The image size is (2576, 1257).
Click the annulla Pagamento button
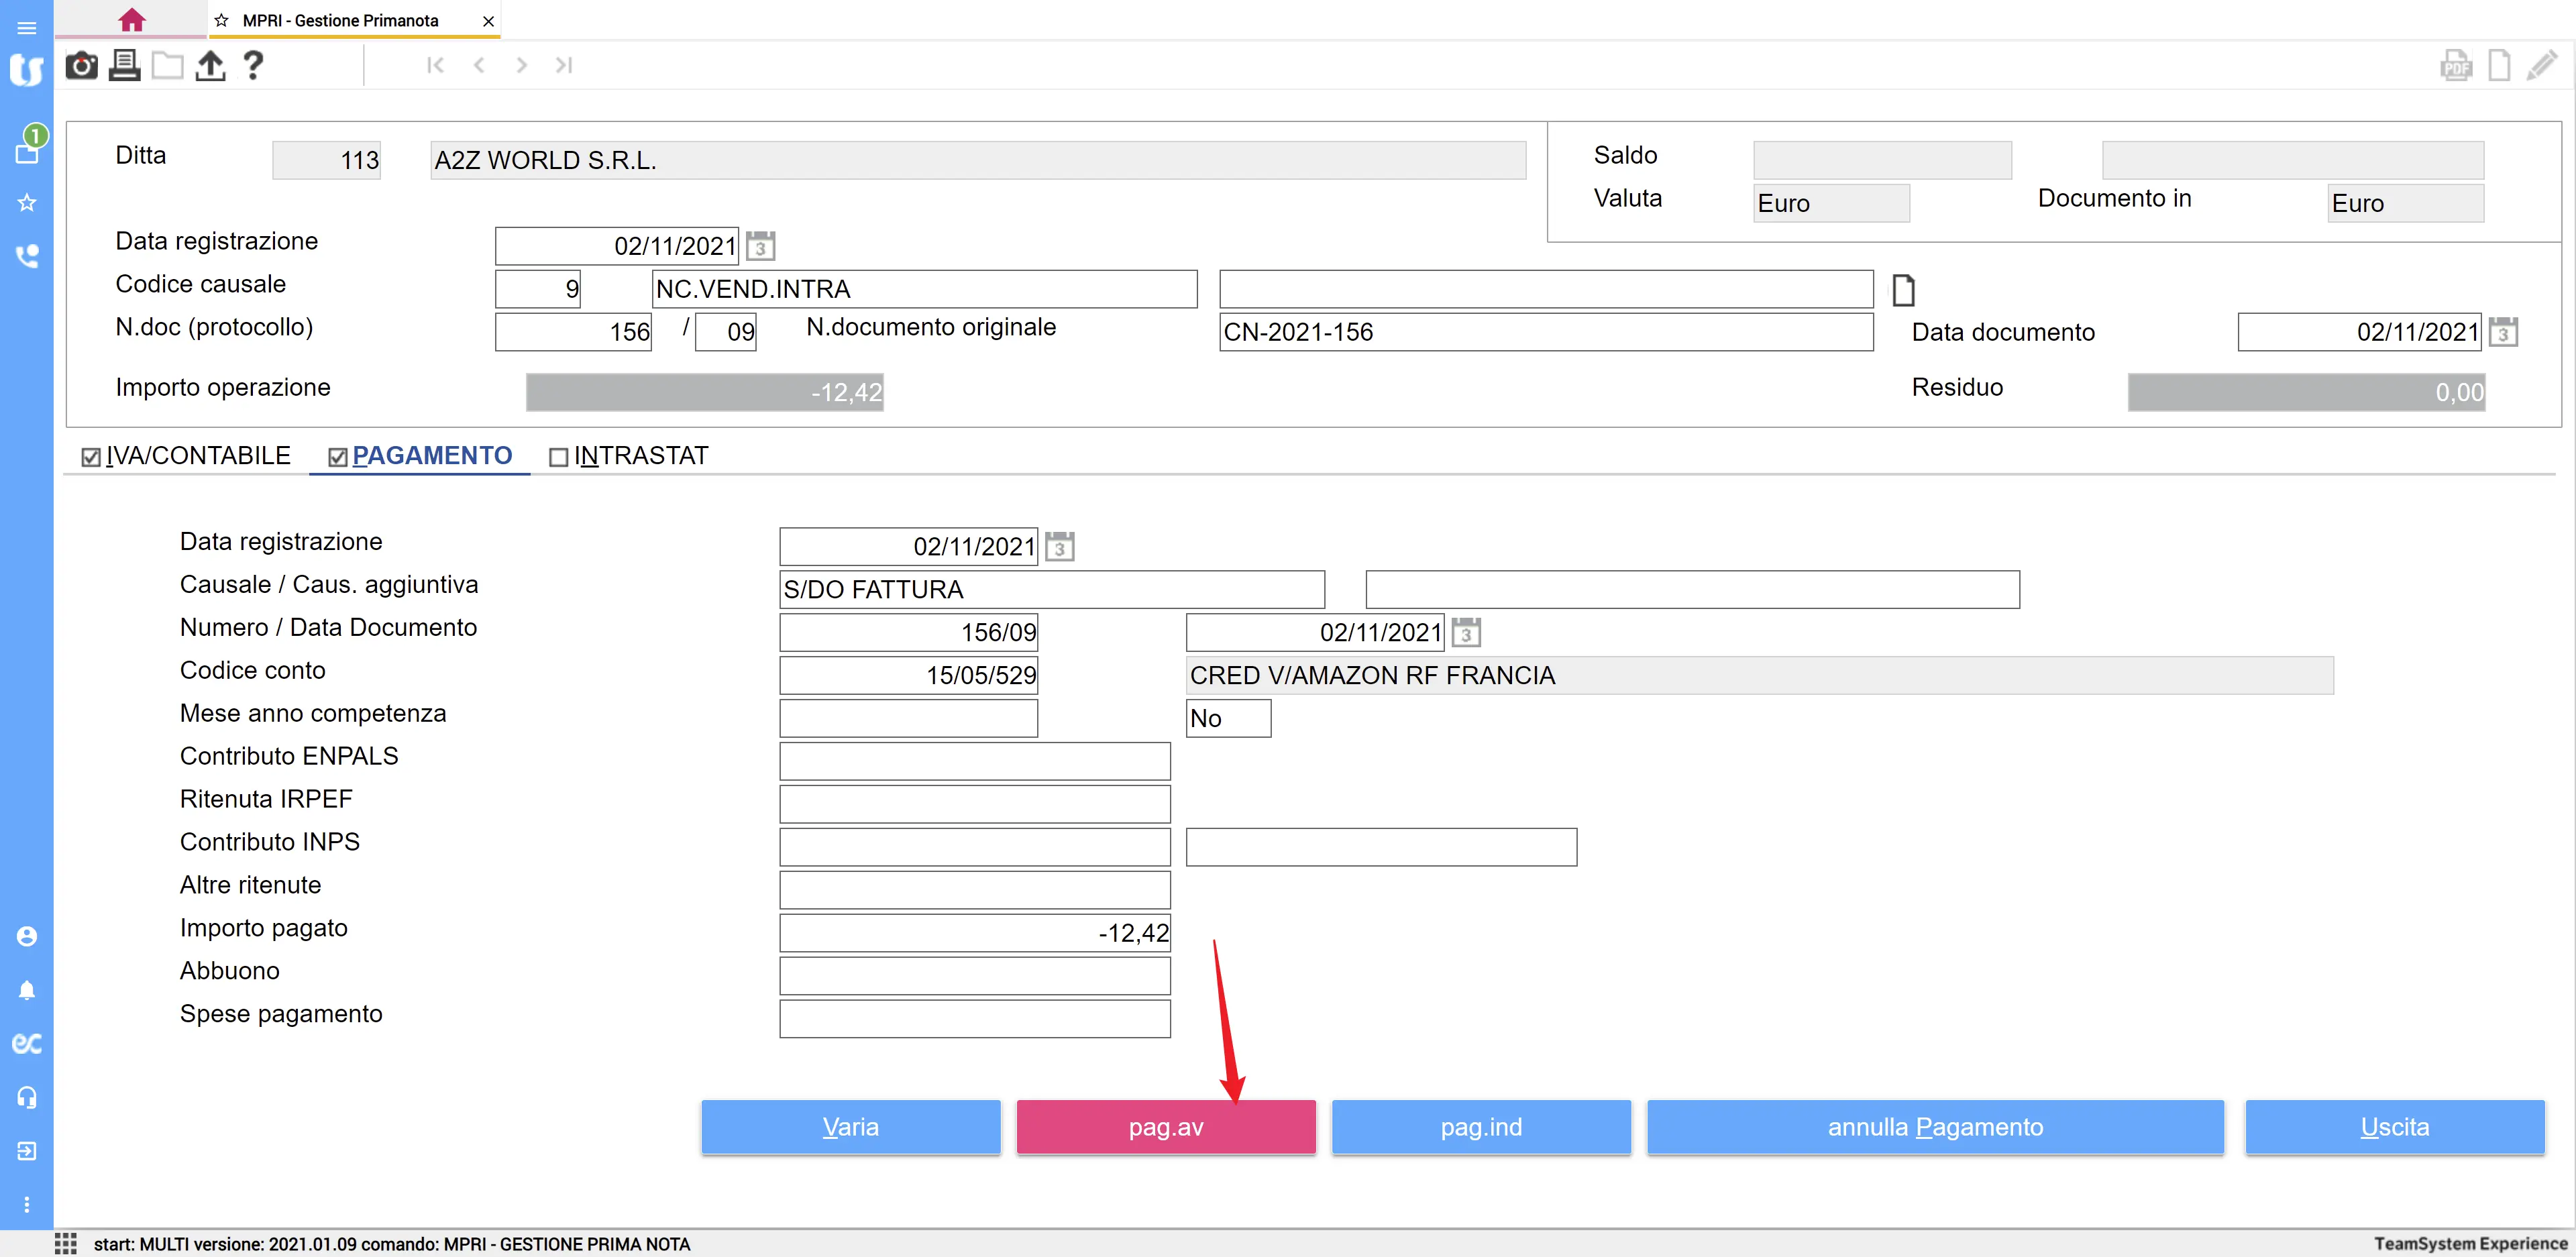click(x=1934, y=1127)
